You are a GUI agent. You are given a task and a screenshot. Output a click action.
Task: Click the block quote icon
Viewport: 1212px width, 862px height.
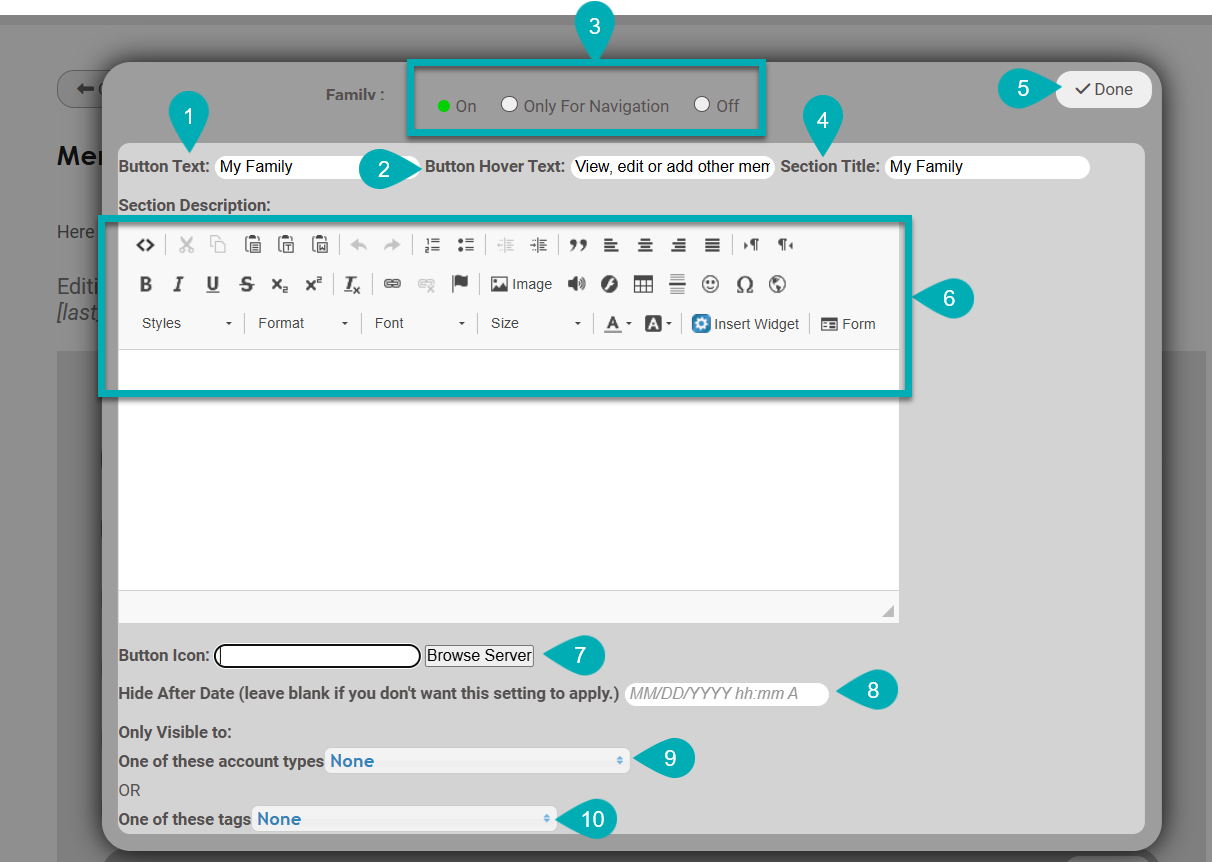point(578,245)
